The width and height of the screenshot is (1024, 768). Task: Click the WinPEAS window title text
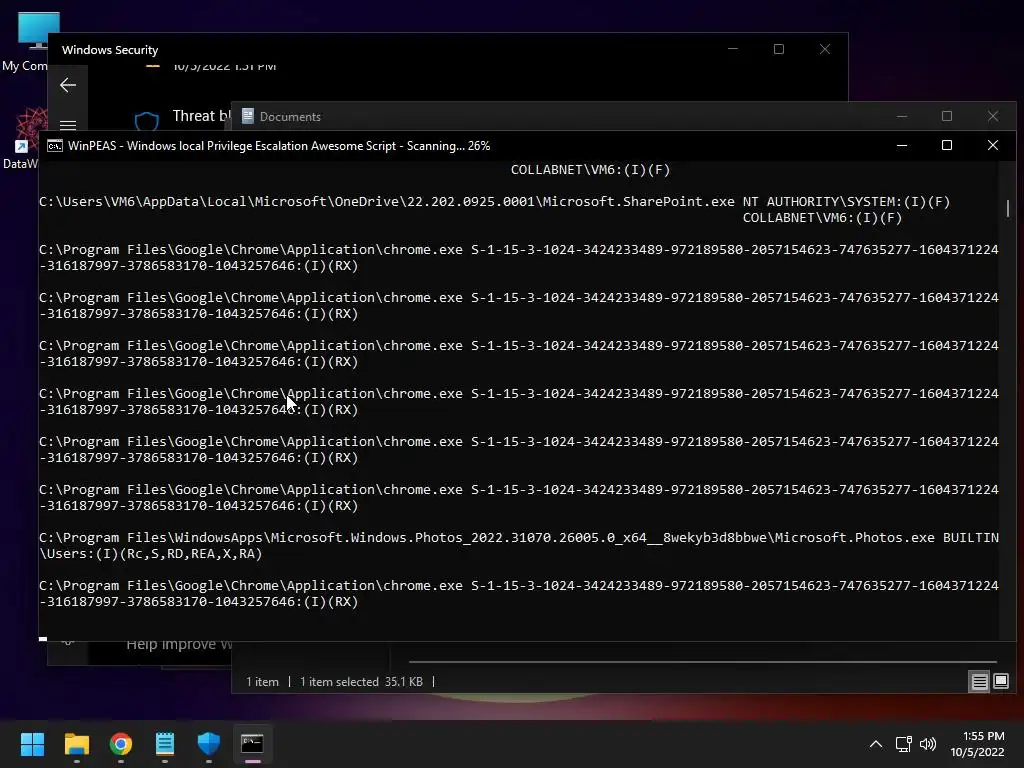tap(279, 146)
